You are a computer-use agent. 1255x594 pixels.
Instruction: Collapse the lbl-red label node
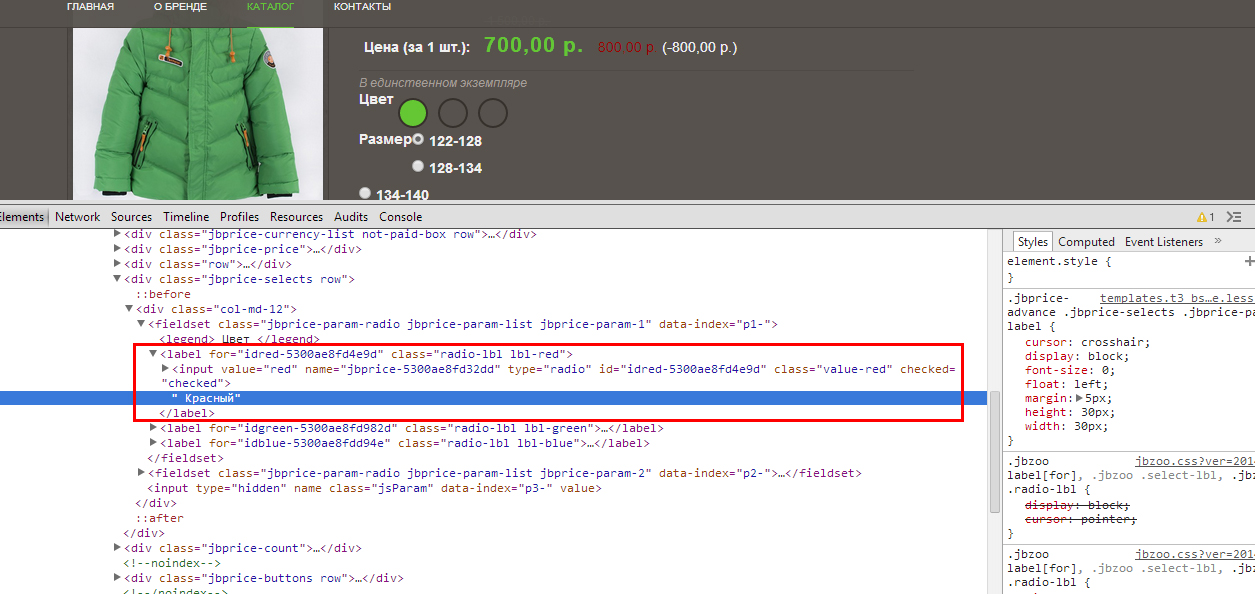154,354
